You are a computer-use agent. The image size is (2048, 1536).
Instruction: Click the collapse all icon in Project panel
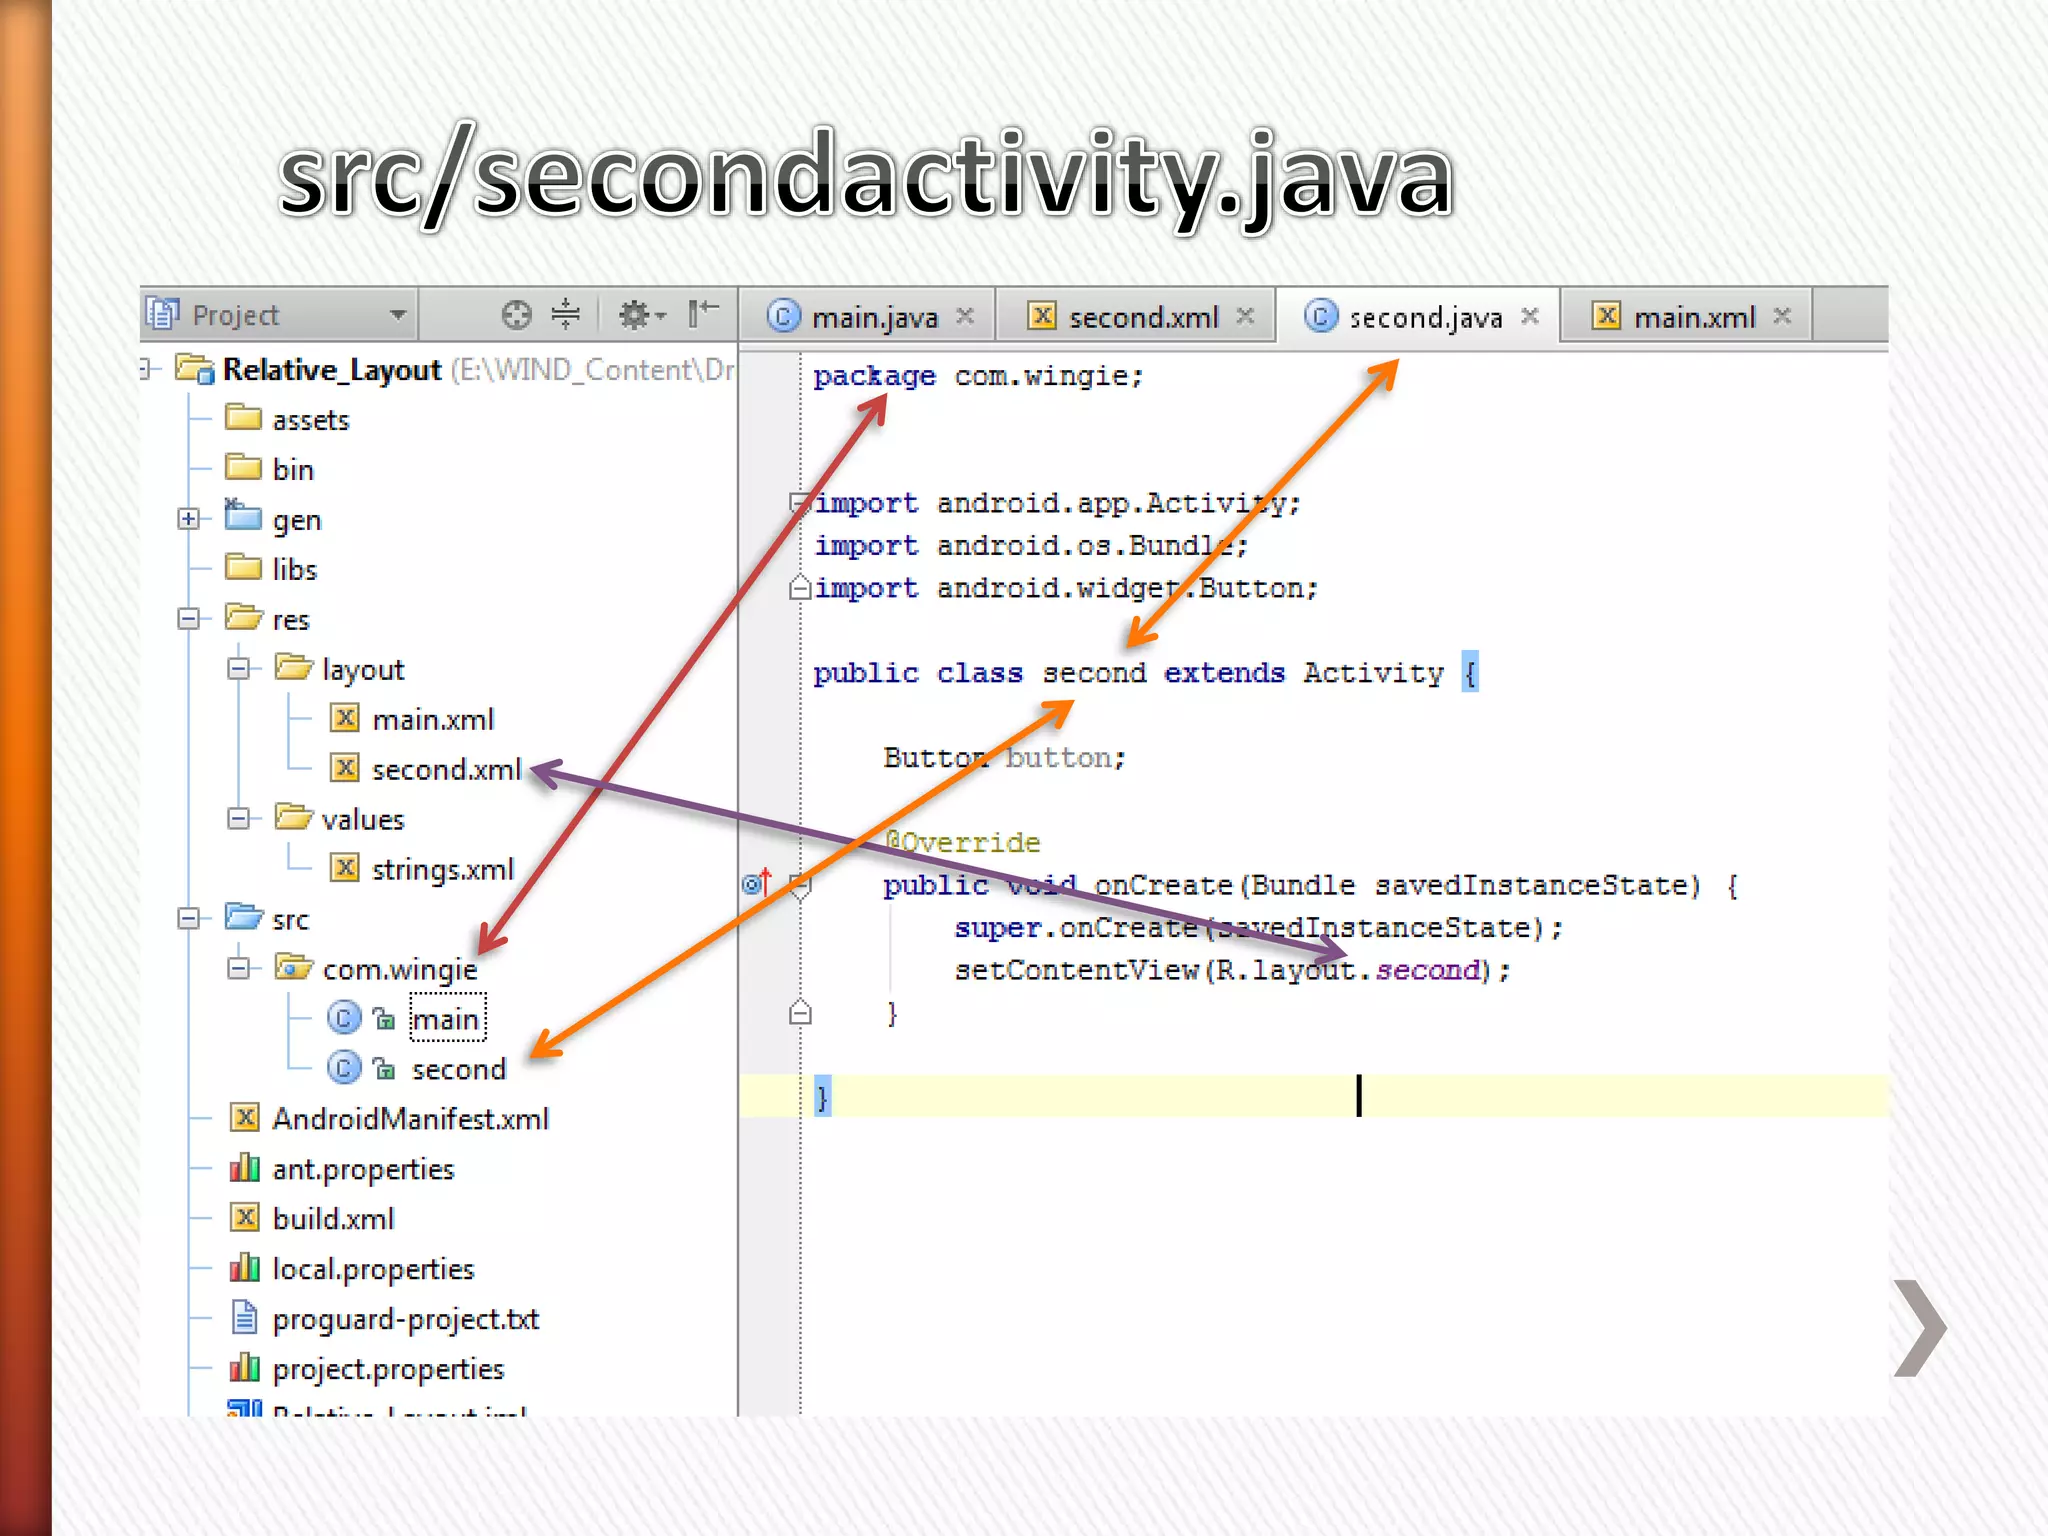click(x=565, y=315)
